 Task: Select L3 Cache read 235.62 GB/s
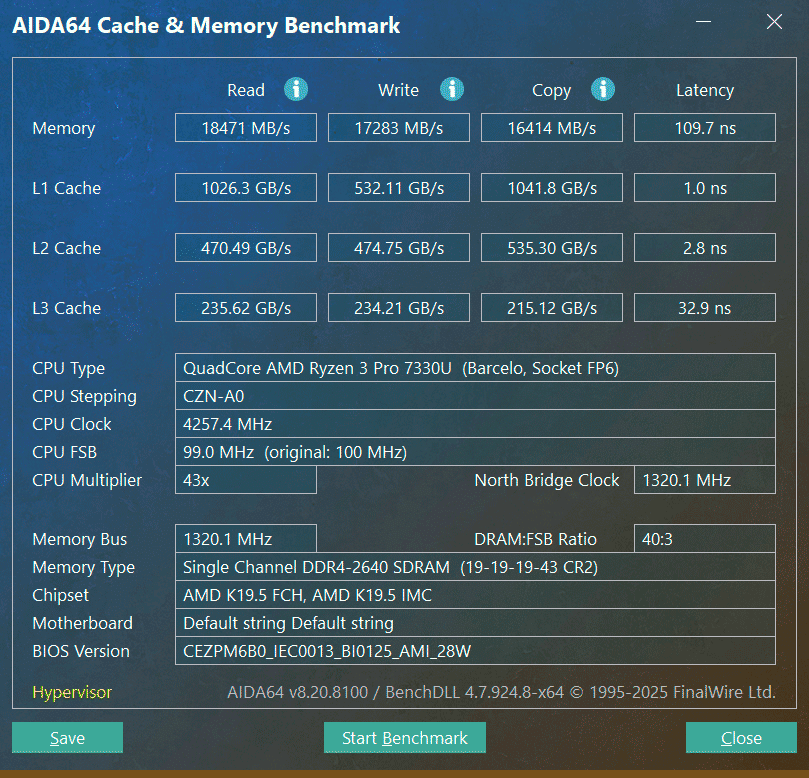pyautogui.click(x=246, y=307)
